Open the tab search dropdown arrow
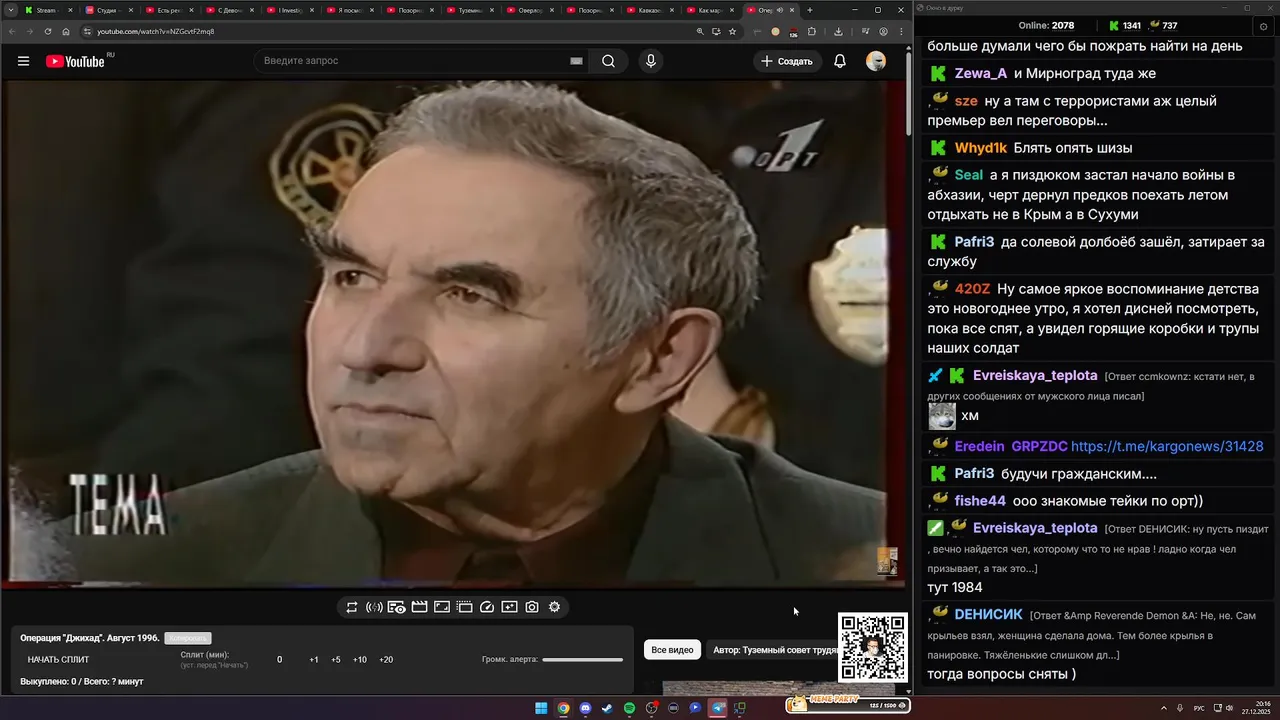 pyautogui.click(x=10, y=10)
